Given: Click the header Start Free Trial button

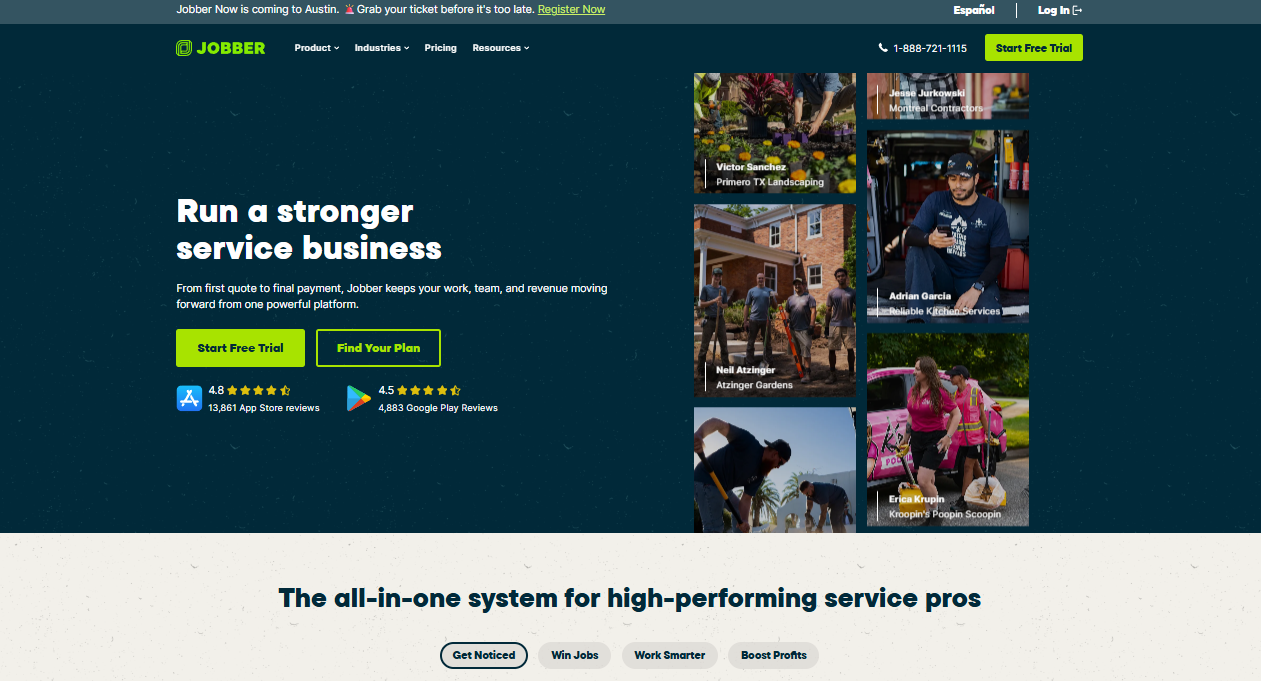Looking at the screenshot, I should pos(1034,48).
